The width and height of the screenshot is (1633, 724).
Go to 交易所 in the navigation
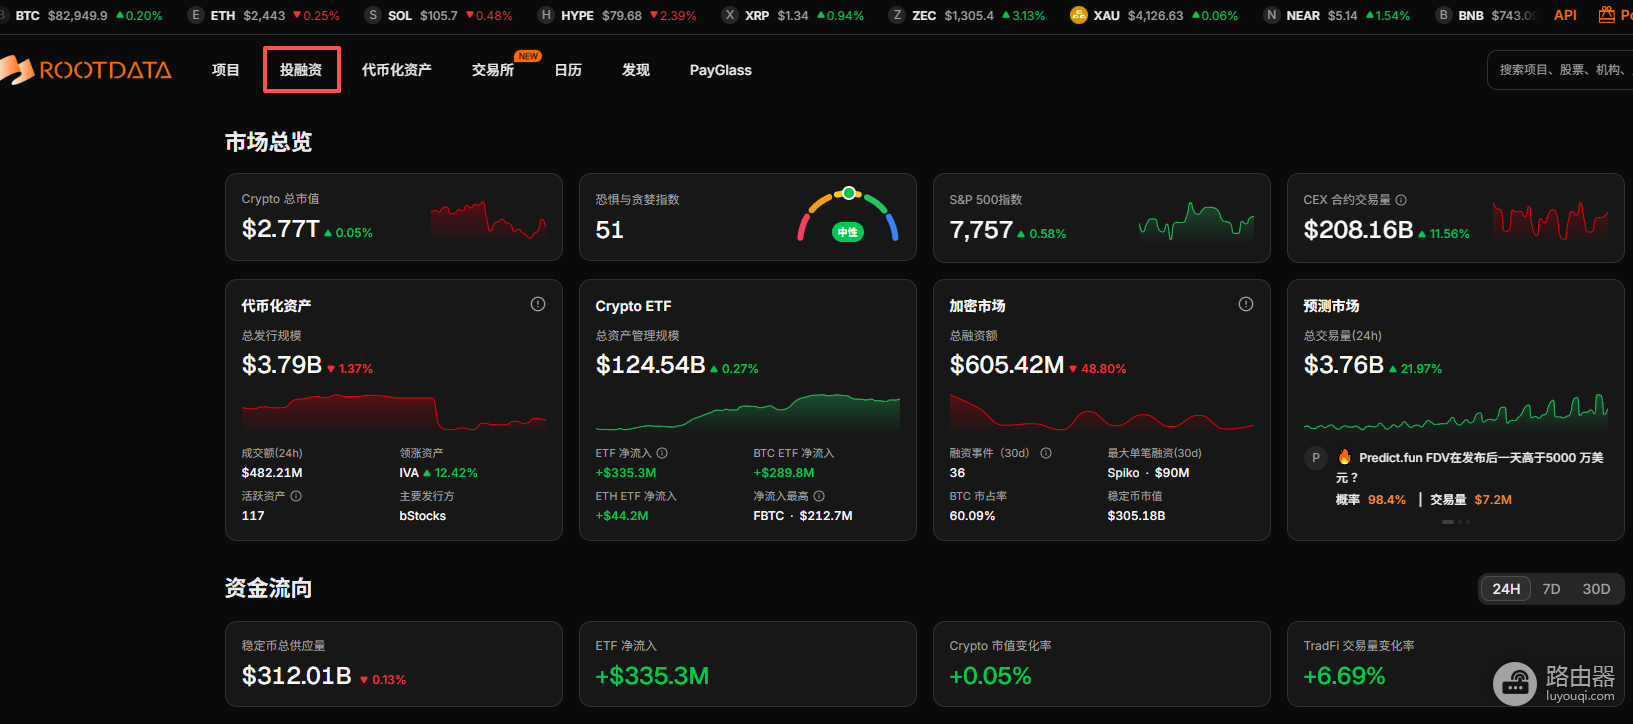(493, 70)
